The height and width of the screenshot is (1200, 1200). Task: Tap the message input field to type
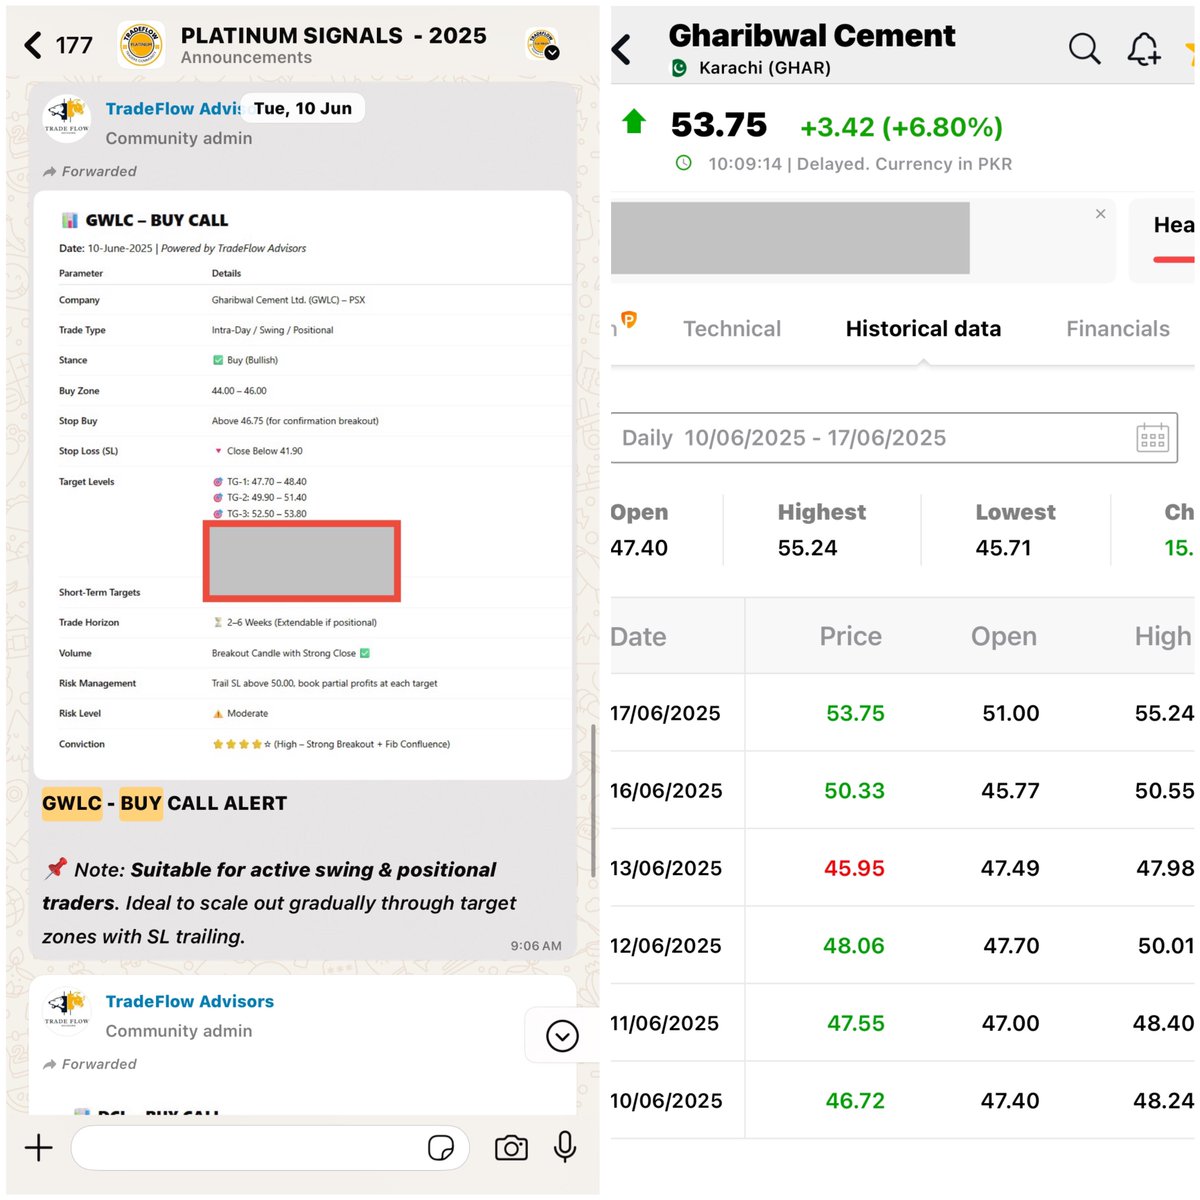tap(250, 1147)
